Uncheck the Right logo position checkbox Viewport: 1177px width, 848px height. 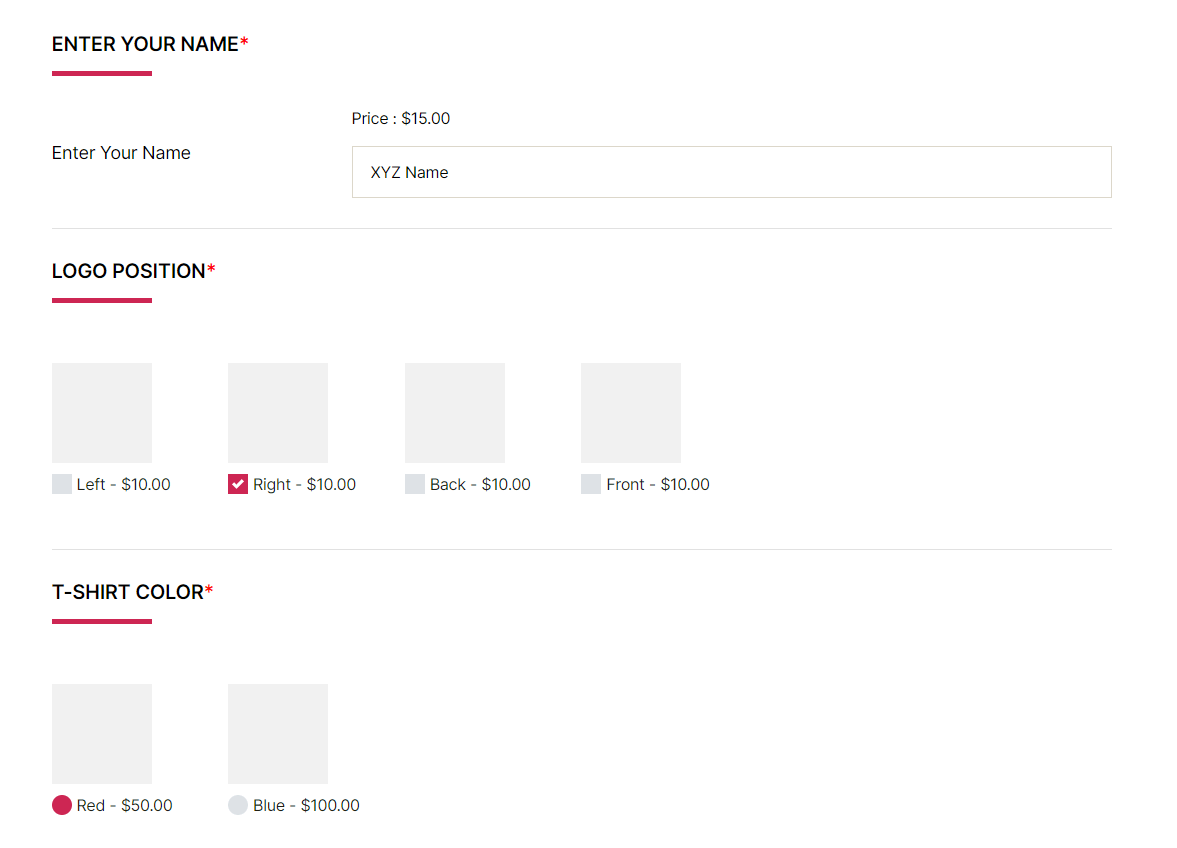[x=238, y=485]
